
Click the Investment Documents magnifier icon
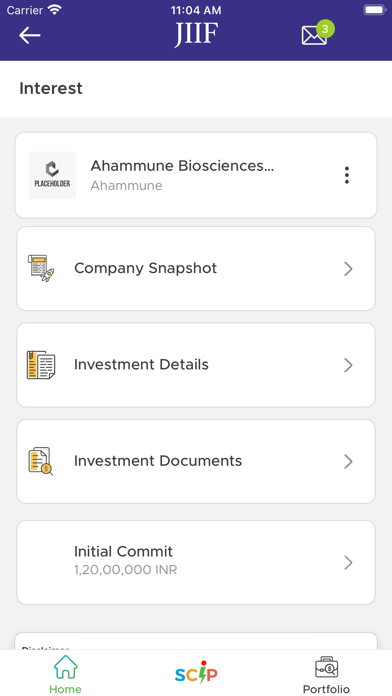(x=41, y=461)
